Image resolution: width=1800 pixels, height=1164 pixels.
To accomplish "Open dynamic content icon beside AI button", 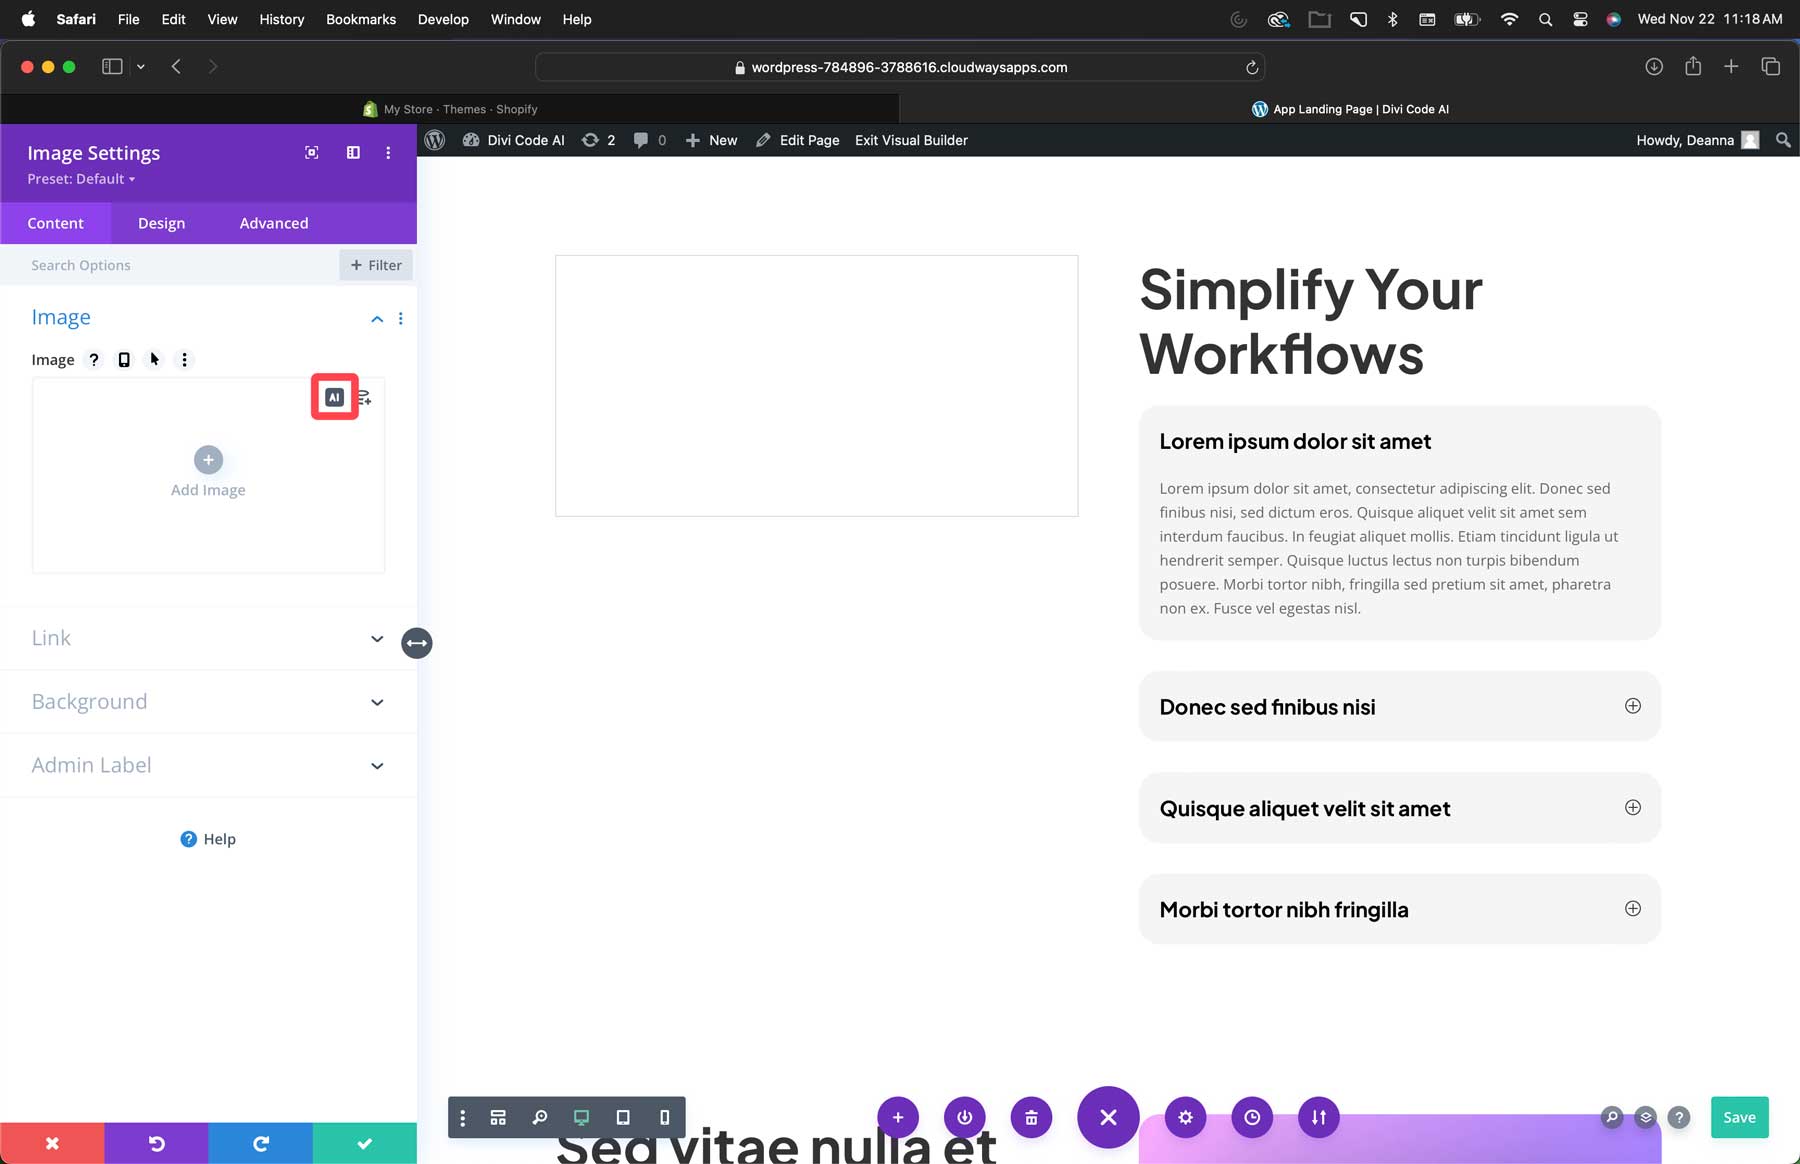I will click(x=364, y=398).
